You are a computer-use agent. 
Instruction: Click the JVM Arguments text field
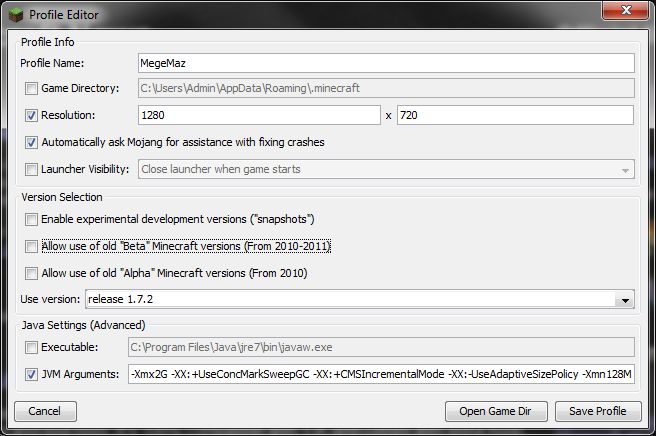[x=381, y=374]
